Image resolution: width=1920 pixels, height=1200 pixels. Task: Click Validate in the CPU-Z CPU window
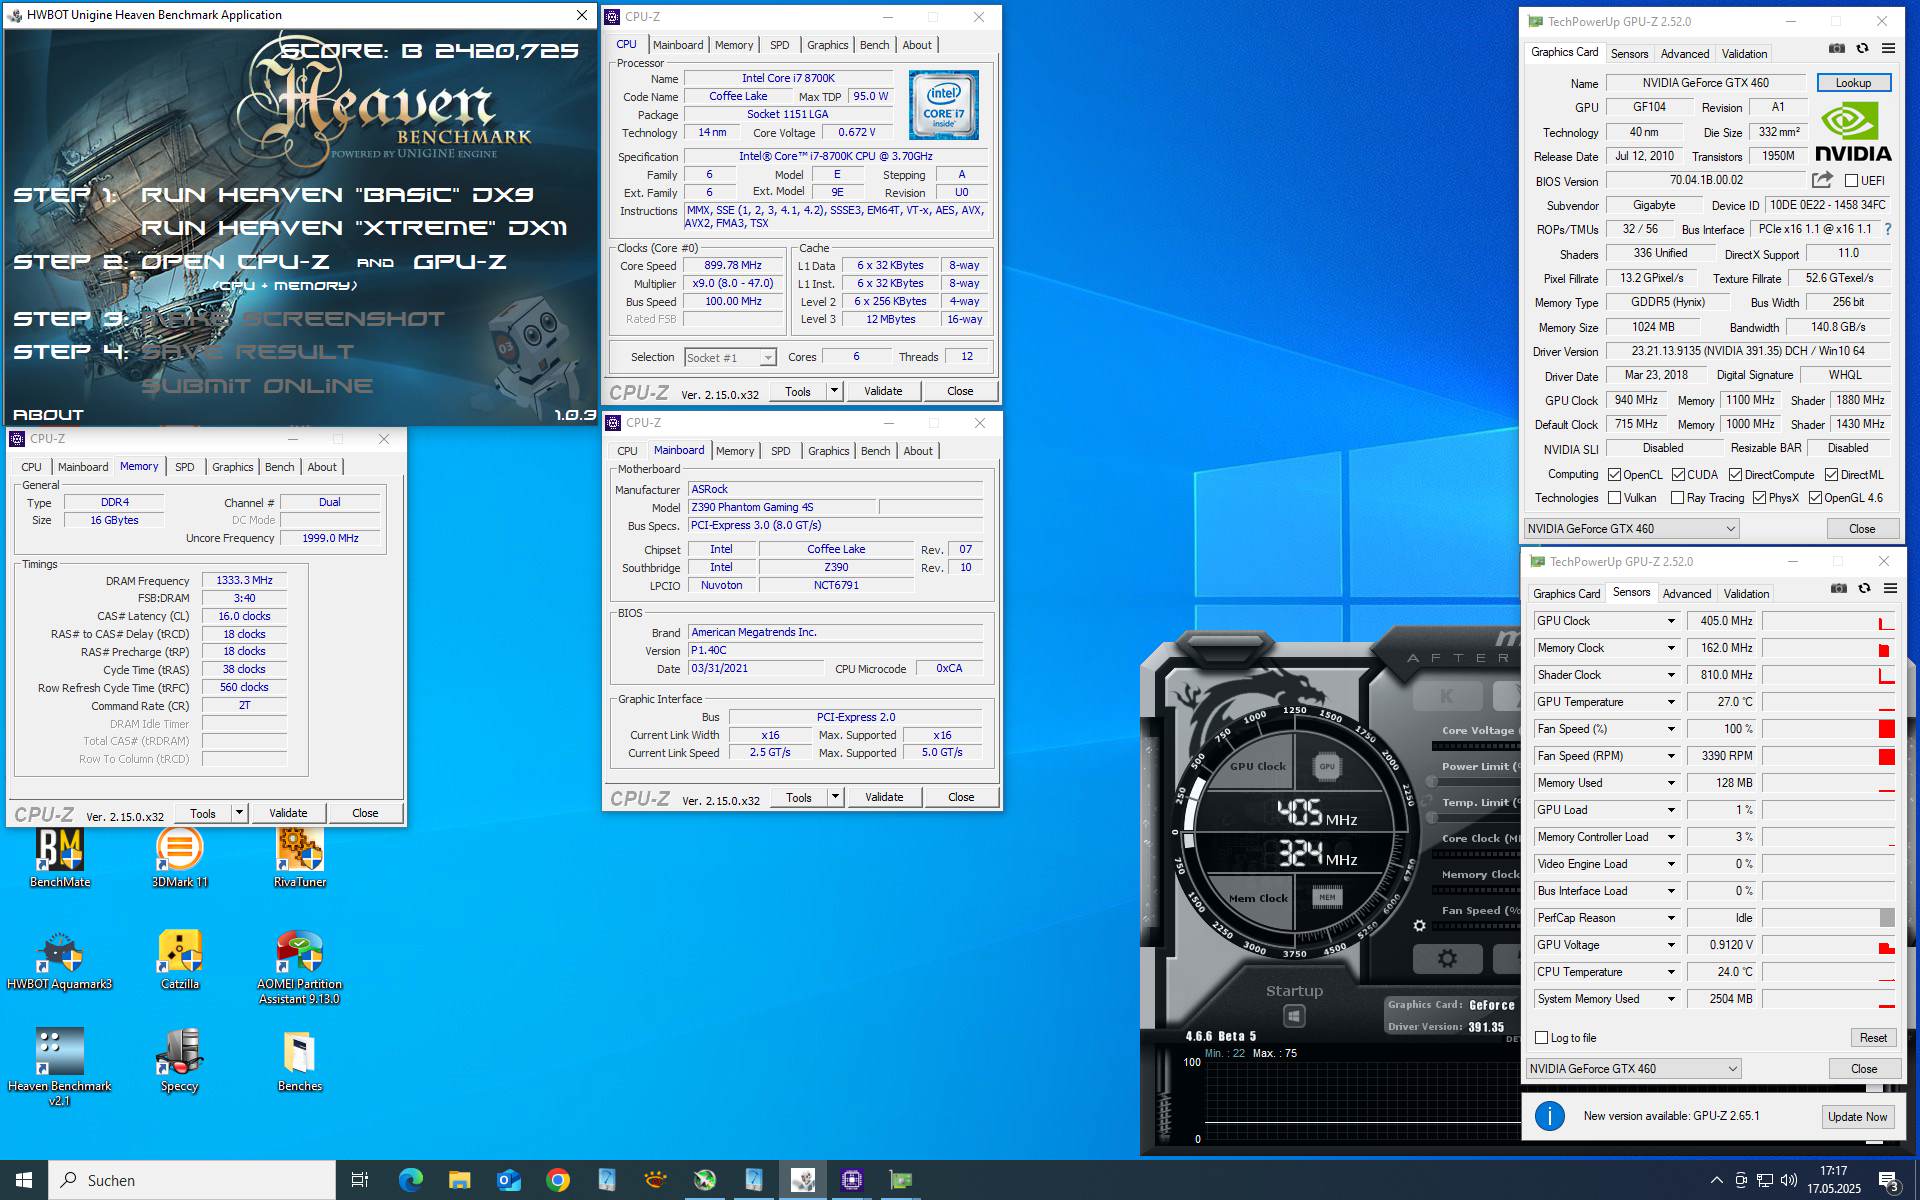[883, 391]
